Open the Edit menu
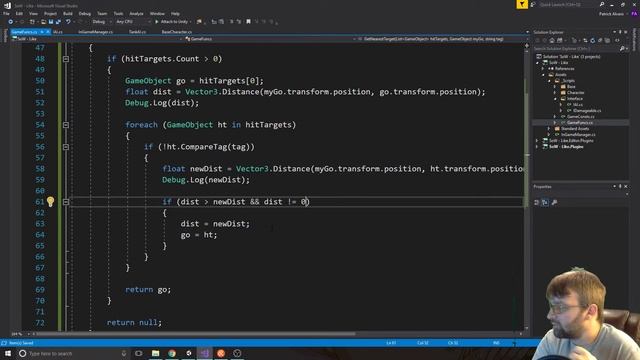 pyautogui.click(x=19, y=13)
